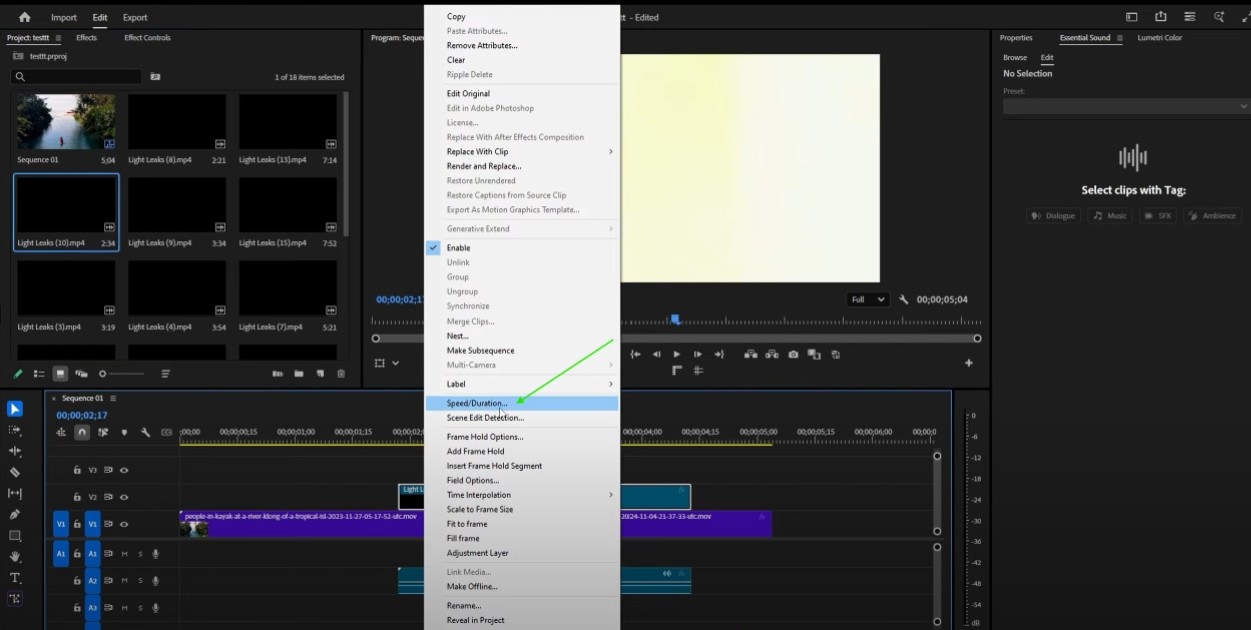Viewport: 1251px width, 630px height.
Task: Expand the Label submenu
Action: (520, 384)
